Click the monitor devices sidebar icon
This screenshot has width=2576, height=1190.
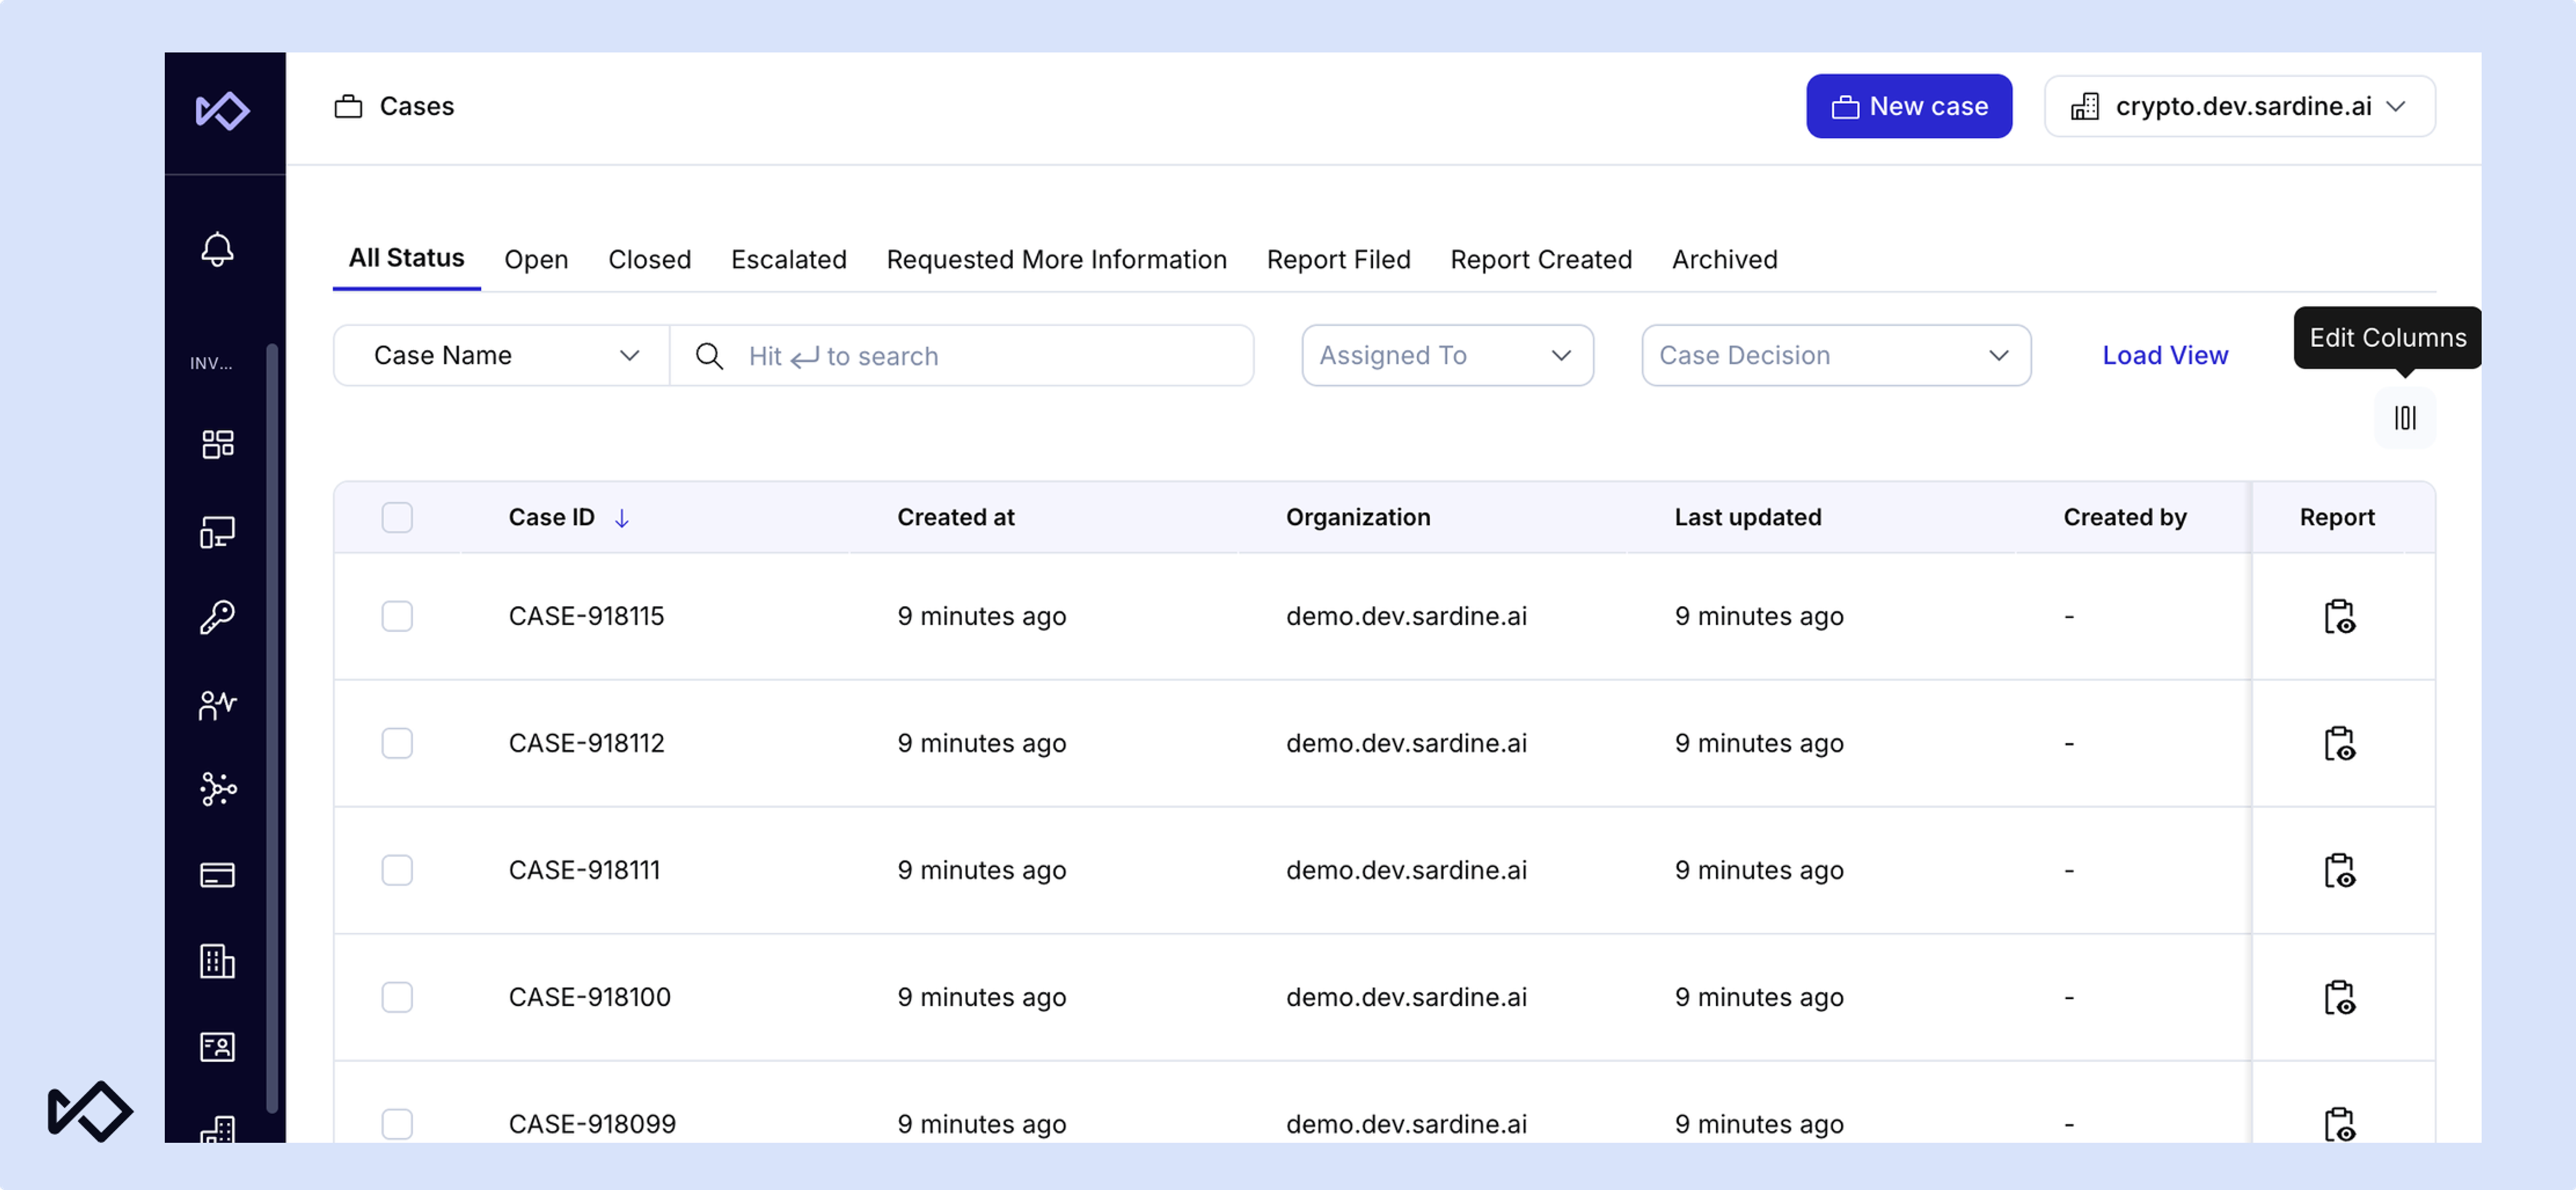(x=217, y=532)
